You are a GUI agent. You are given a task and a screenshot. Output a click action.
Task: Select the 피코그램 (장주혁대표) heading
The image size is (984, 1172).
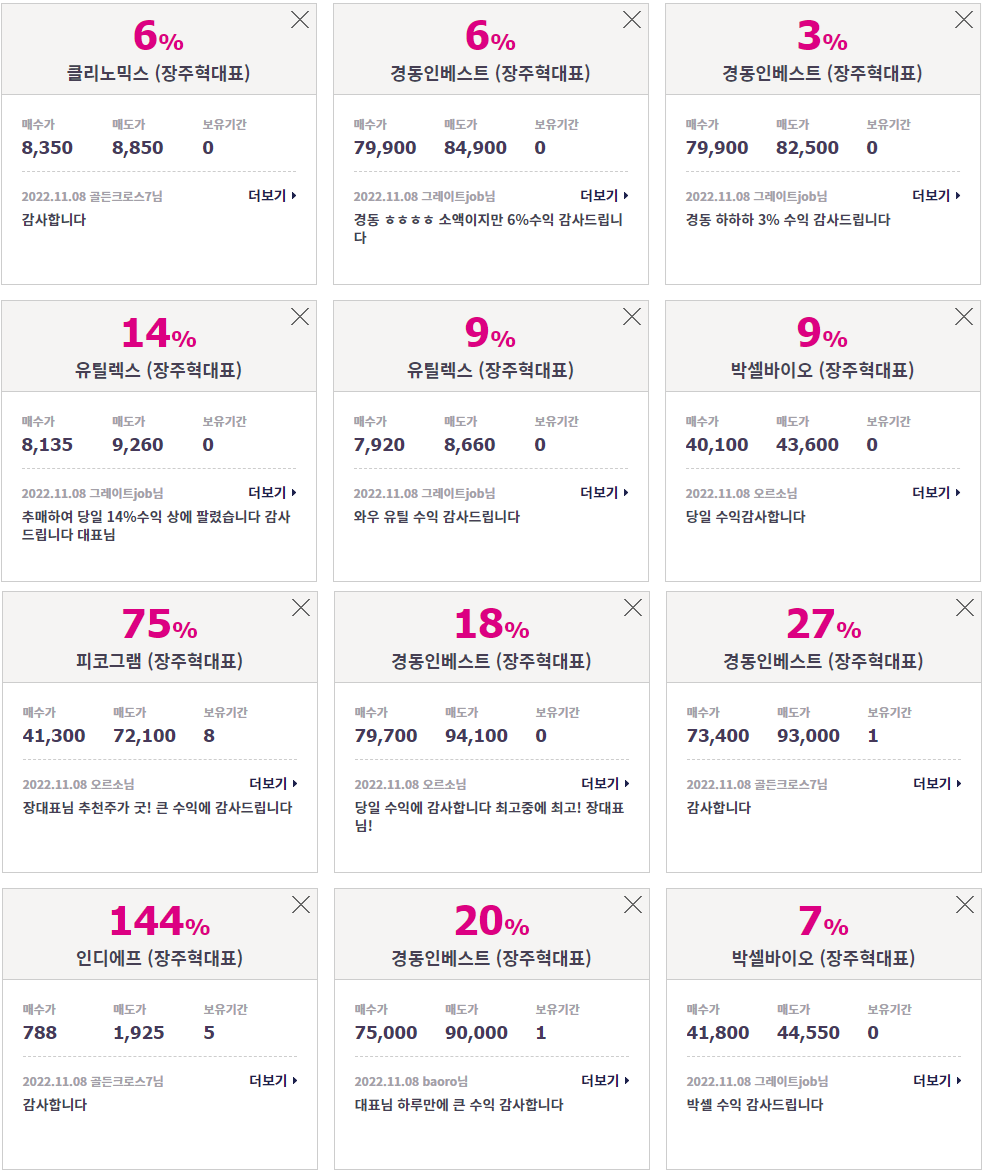point(159,661)
